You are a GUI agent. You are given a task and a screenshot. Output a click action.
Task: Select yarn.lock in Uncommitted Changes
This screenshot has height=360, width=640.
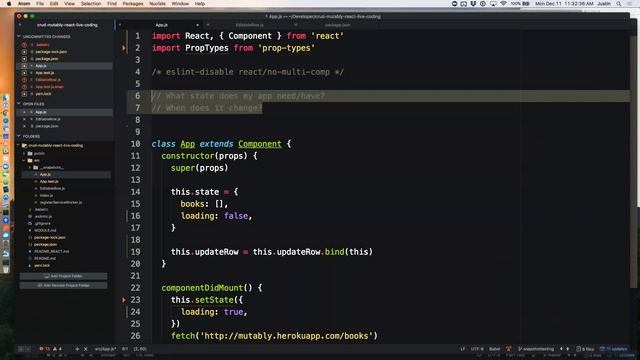(x=43, y=94)
